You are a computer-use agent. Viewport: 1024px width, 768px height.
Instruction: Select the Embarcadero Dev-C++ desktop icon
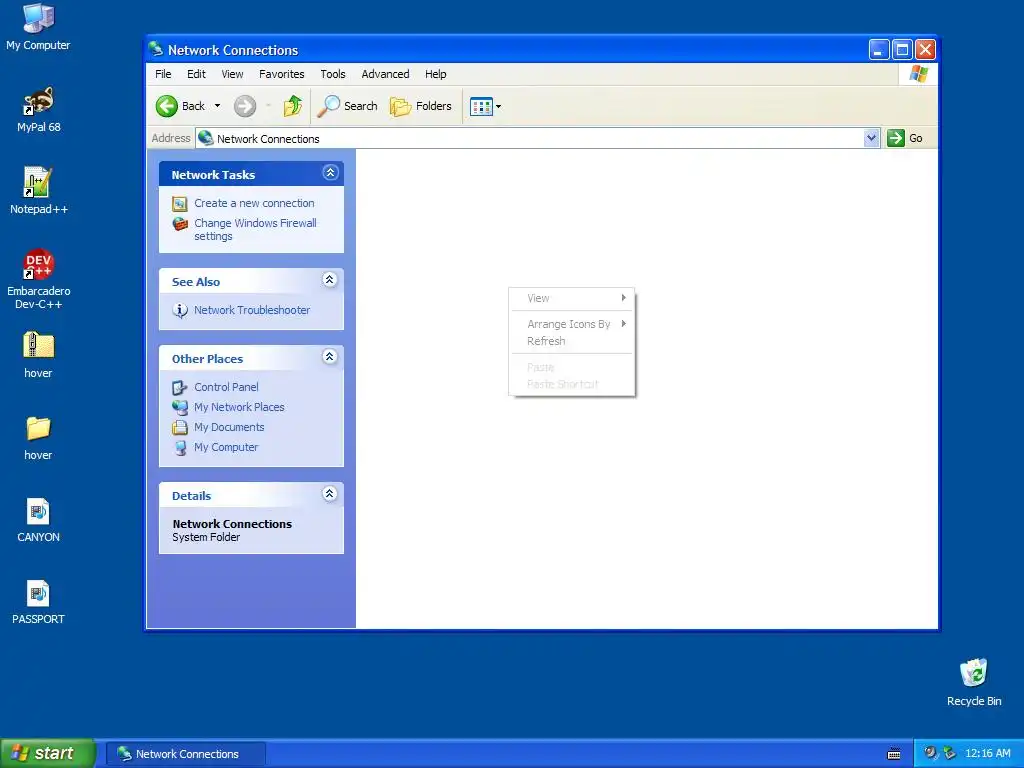tap(39, 279)
